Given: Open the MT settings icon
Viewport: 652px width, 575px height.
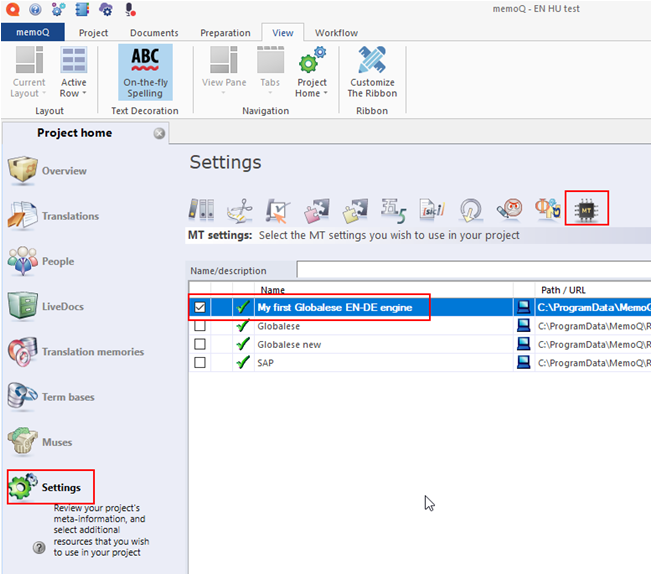Looking at the screenshot, I should pos(587,209).
